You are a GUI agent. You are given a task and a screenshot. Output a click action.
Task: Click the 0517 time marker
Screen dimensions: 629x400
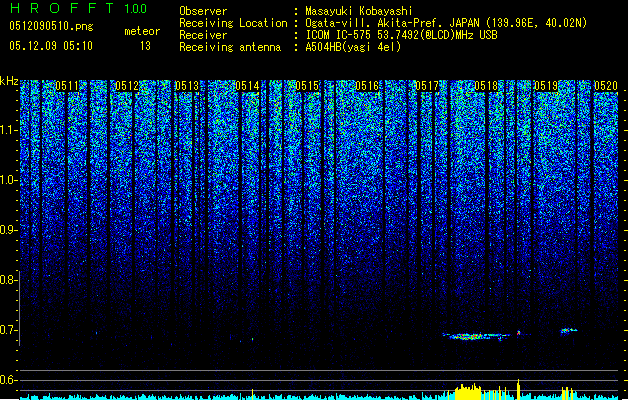pos(427,86)
